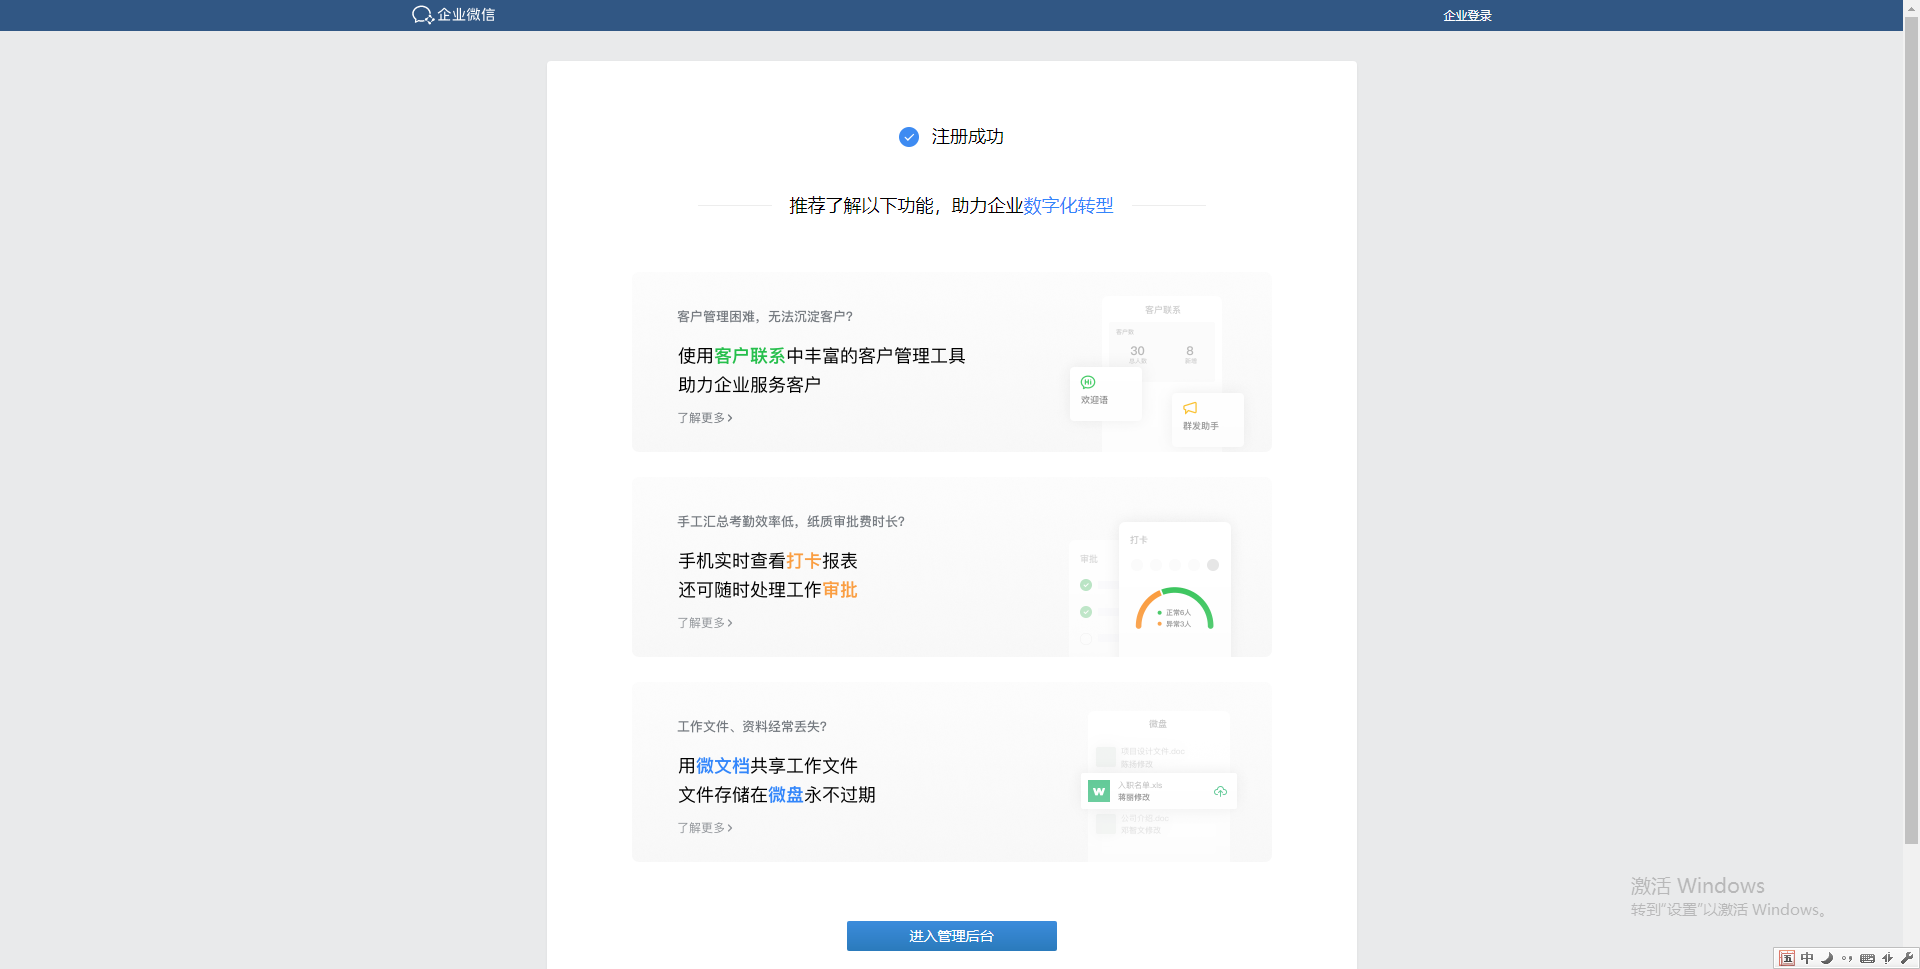Toggle the 中 Chinese/English input mode
Image resolution: width=1920 pixels, height=969 pixels.
pyautogui.click(x=1807, y=958)
